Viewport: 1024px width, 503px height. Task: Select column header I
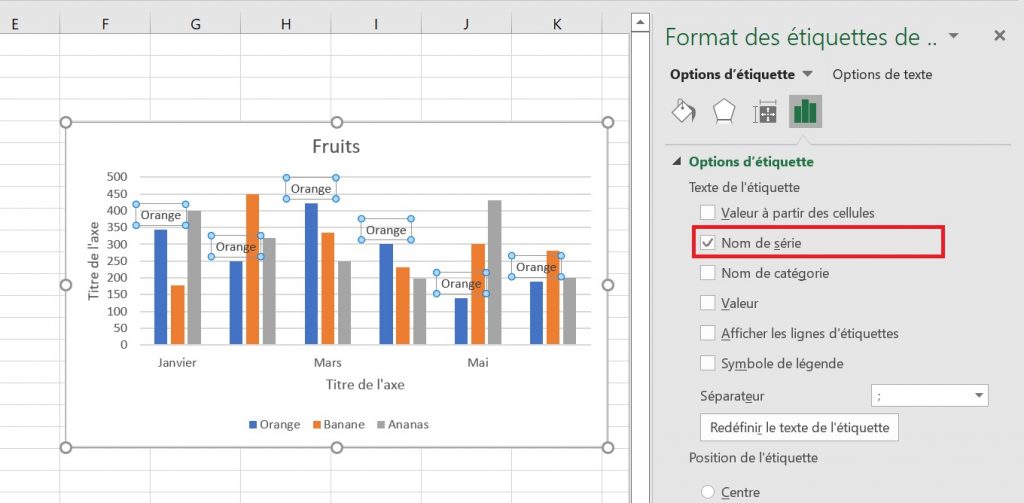(376, 24)
